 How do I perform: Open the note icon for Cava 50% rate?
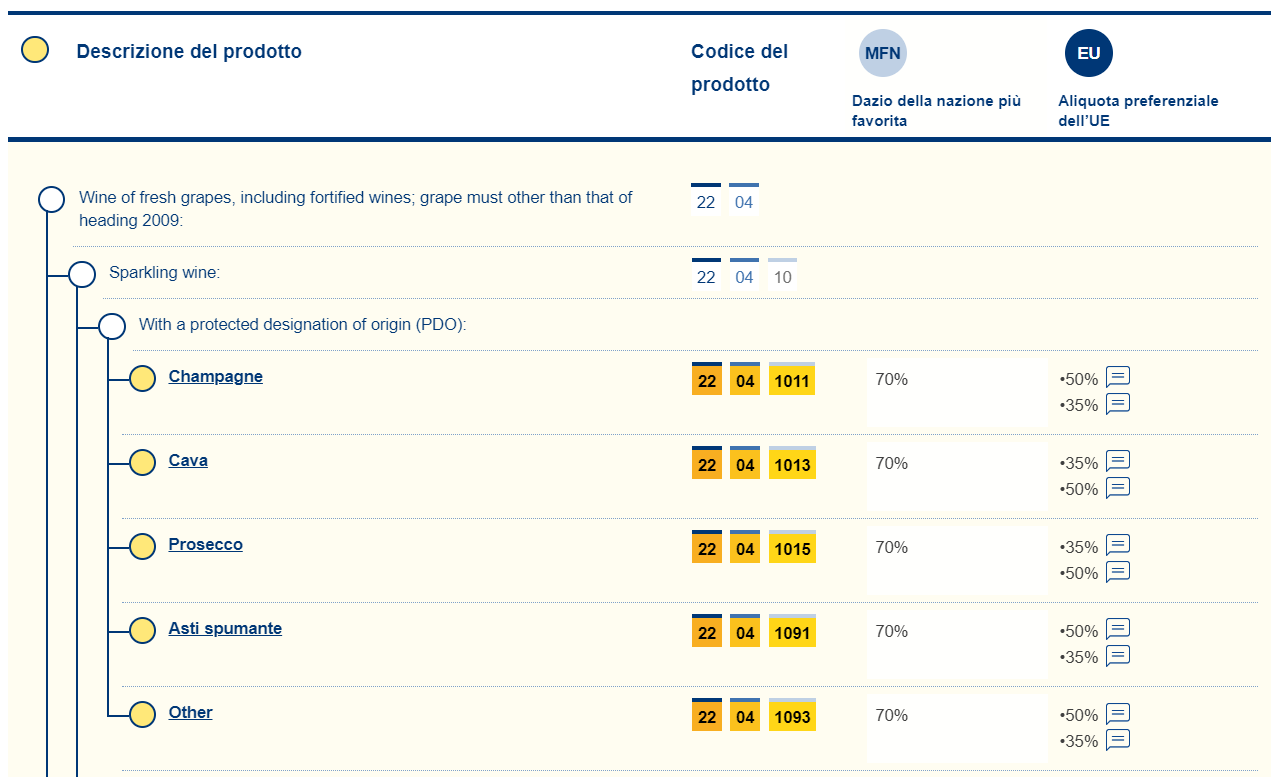(x=1117, y=488)
